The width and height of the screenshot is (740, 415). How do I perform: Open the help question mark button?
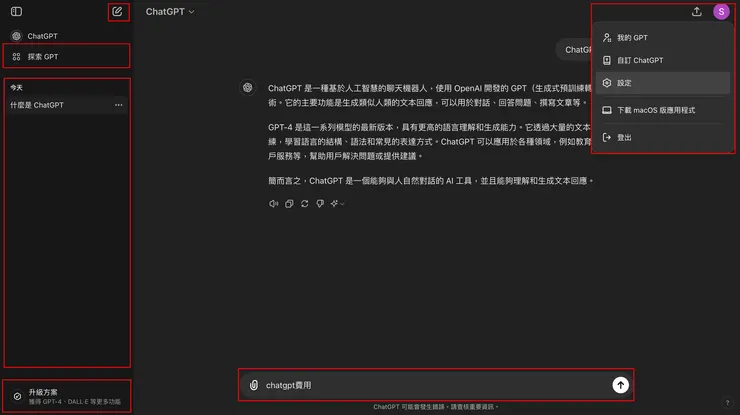727,403
